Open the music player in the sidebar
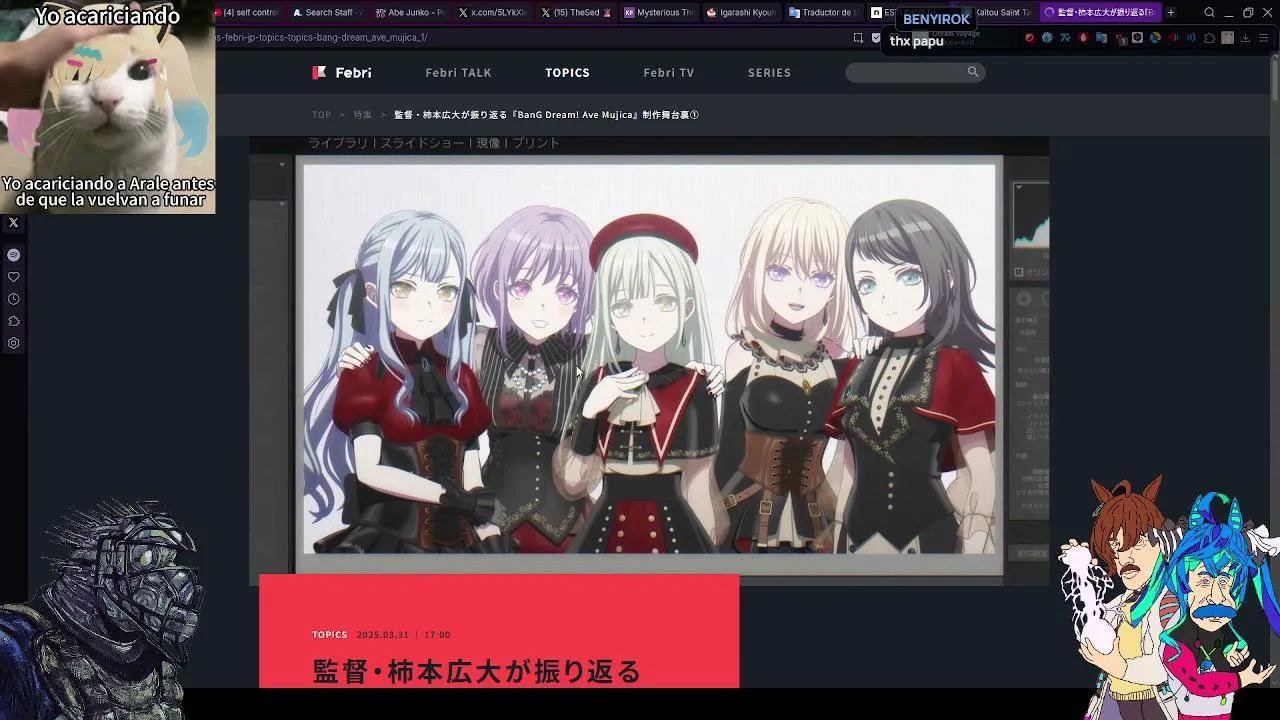The width and height of the screenshot is (1280, 720). point(14,255)
